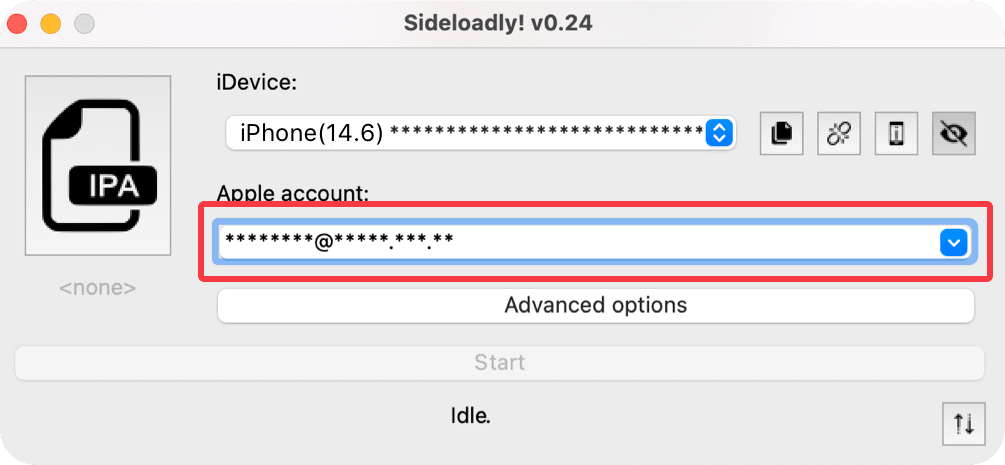Image resolution: width=1005 pixels, height=465 pixels.
Task: Click the grey zoom window button
Action: click(x=84, y=23)
